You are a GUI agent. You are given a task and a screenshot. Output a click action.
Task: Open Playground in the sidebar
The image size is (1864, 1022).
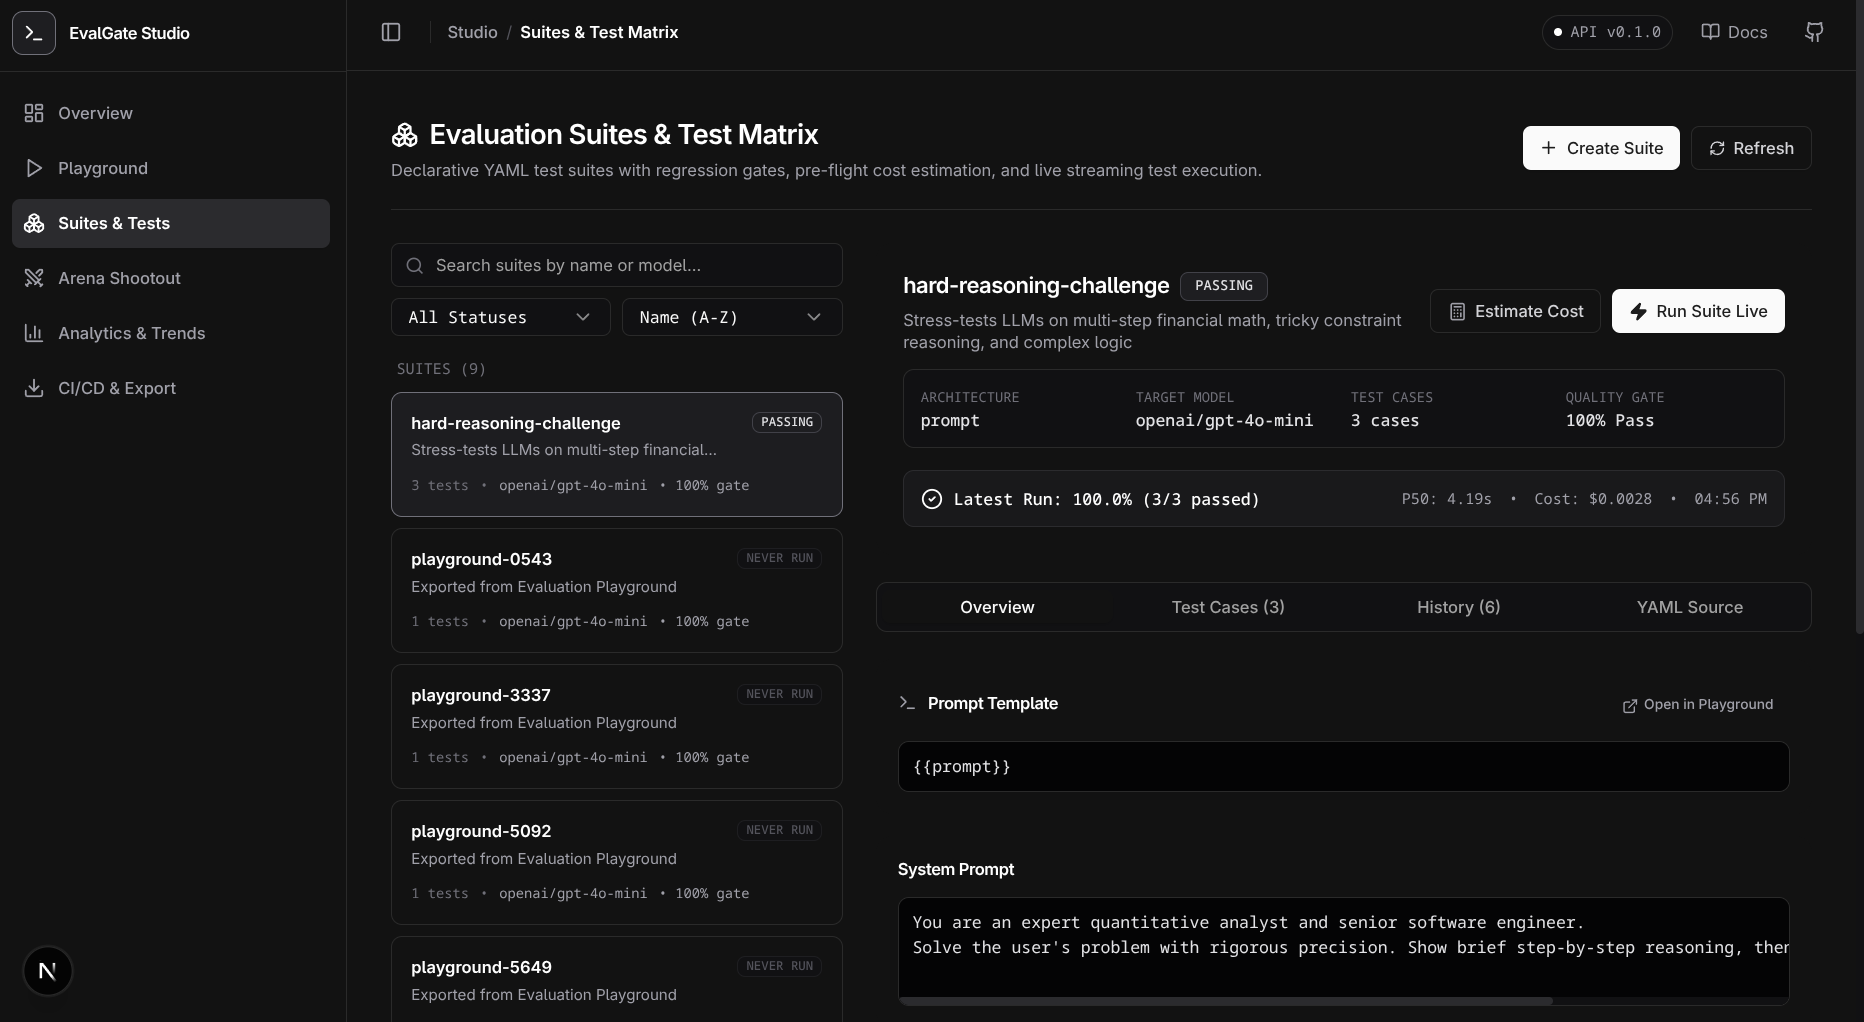click(171, 168)
